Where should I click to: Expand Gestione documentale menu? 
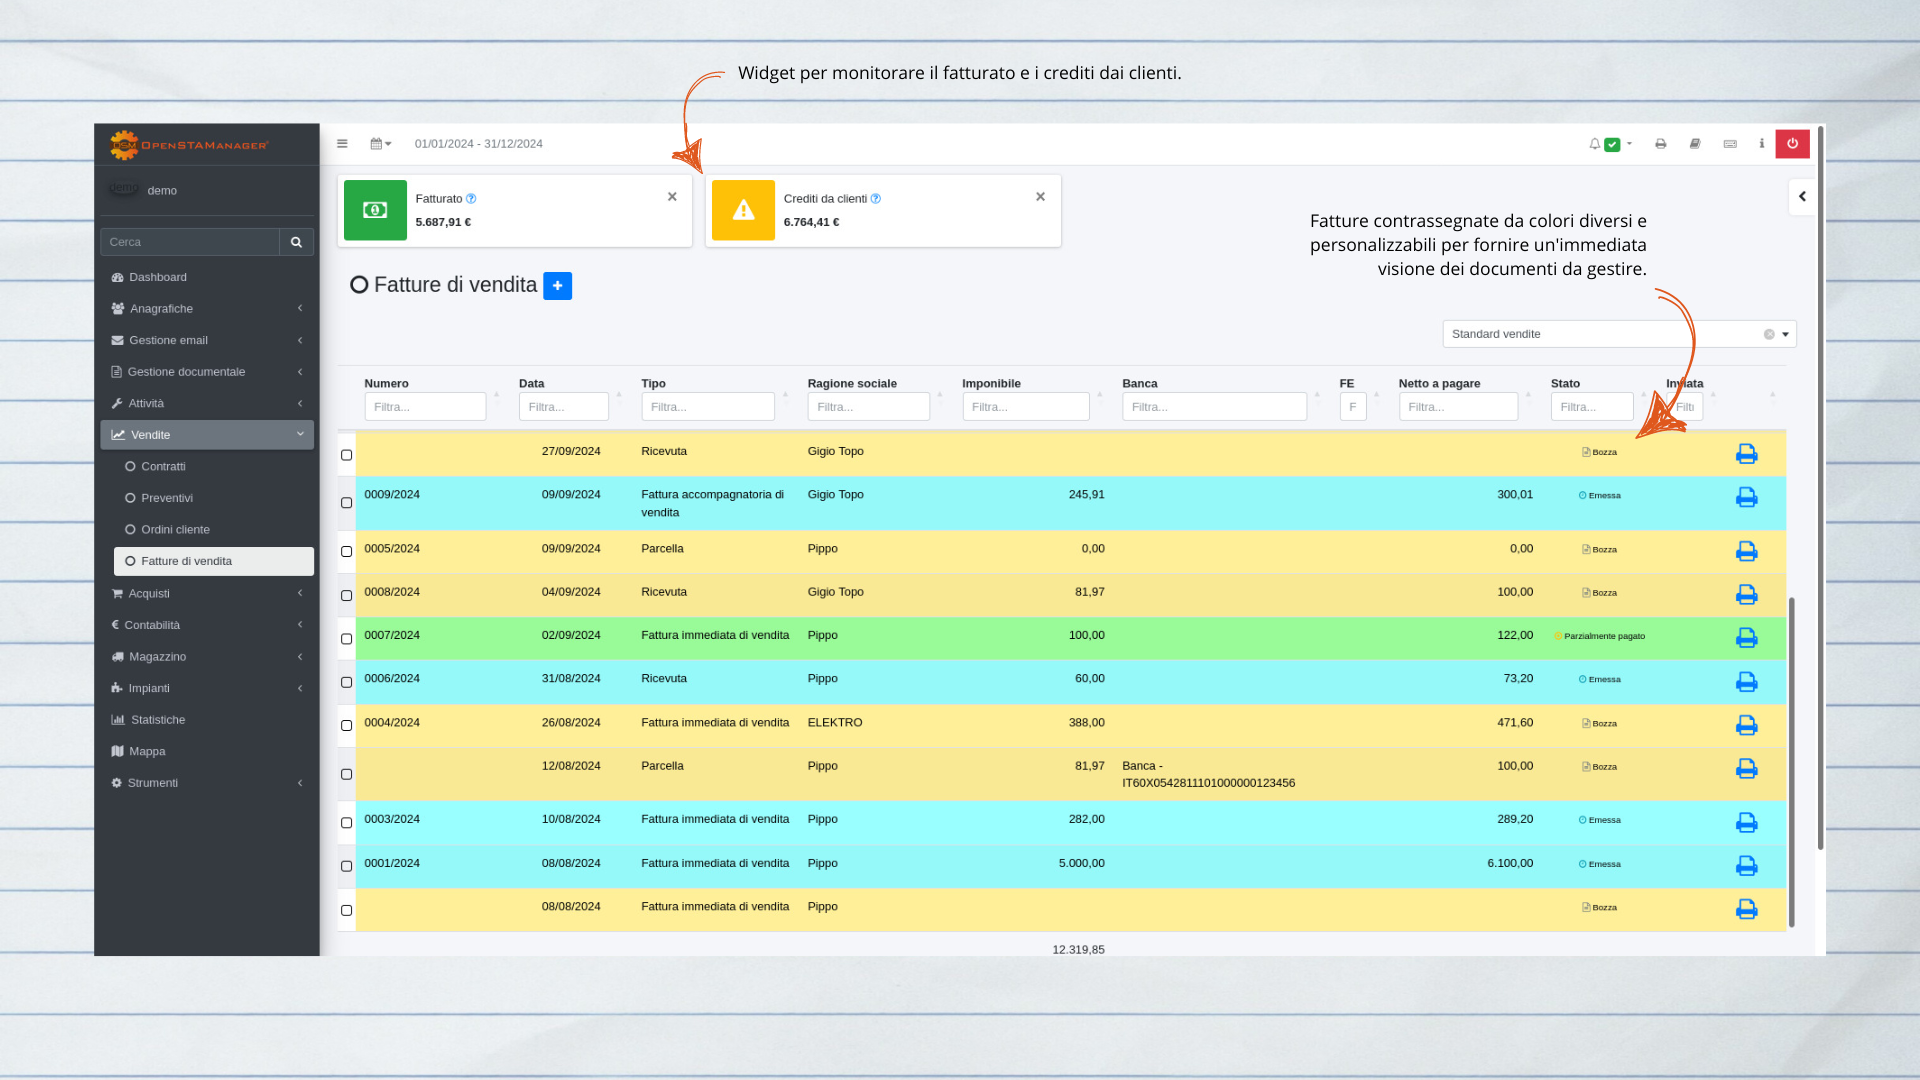click(x=207, y=372)
